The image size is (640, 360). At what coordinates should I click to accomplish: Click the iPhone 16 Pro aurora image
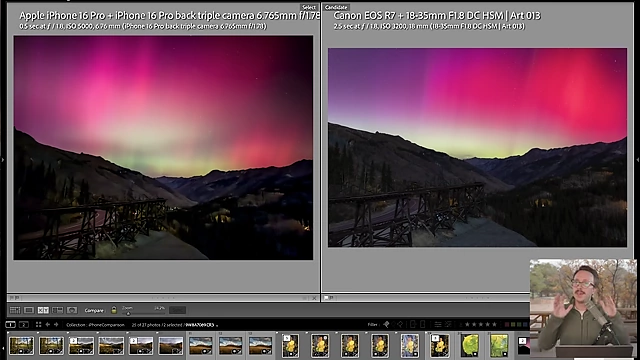tap(163, 147)
